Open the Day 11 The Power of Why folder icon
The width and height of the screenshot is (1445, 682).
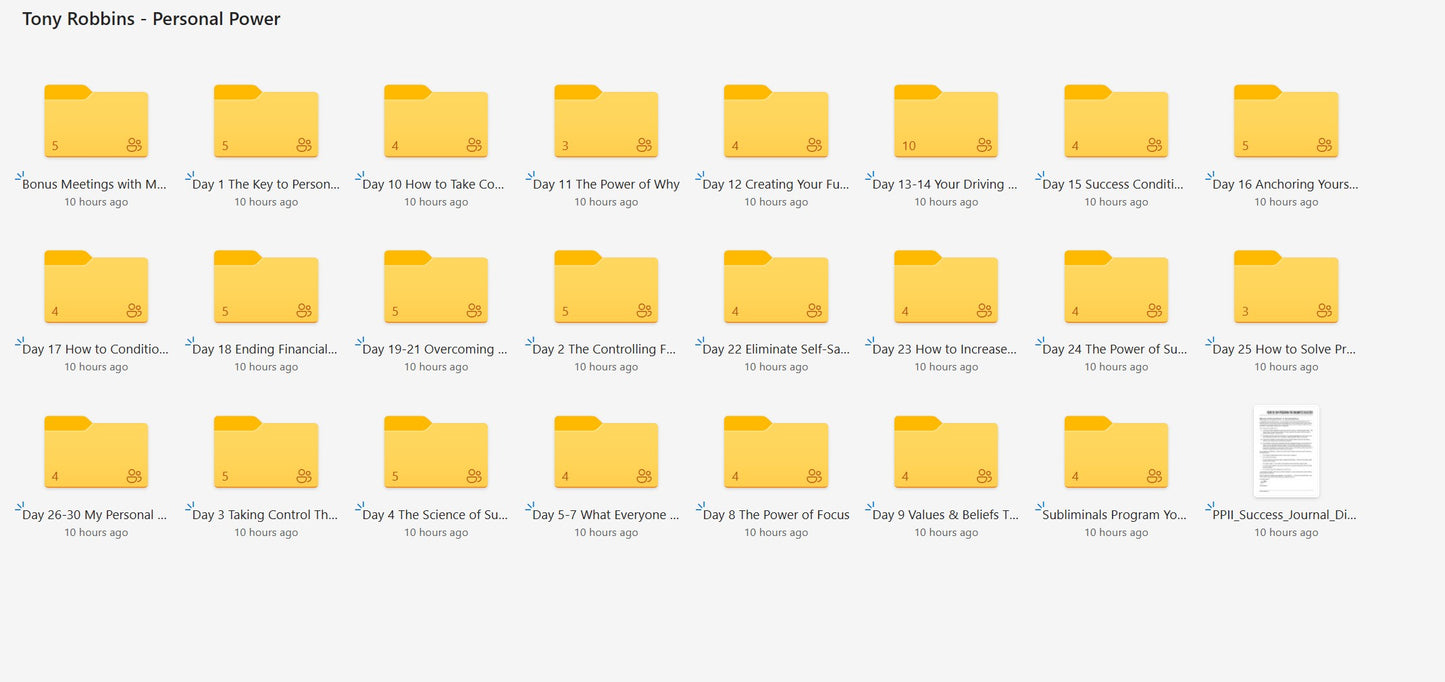[x=606, y=121]
